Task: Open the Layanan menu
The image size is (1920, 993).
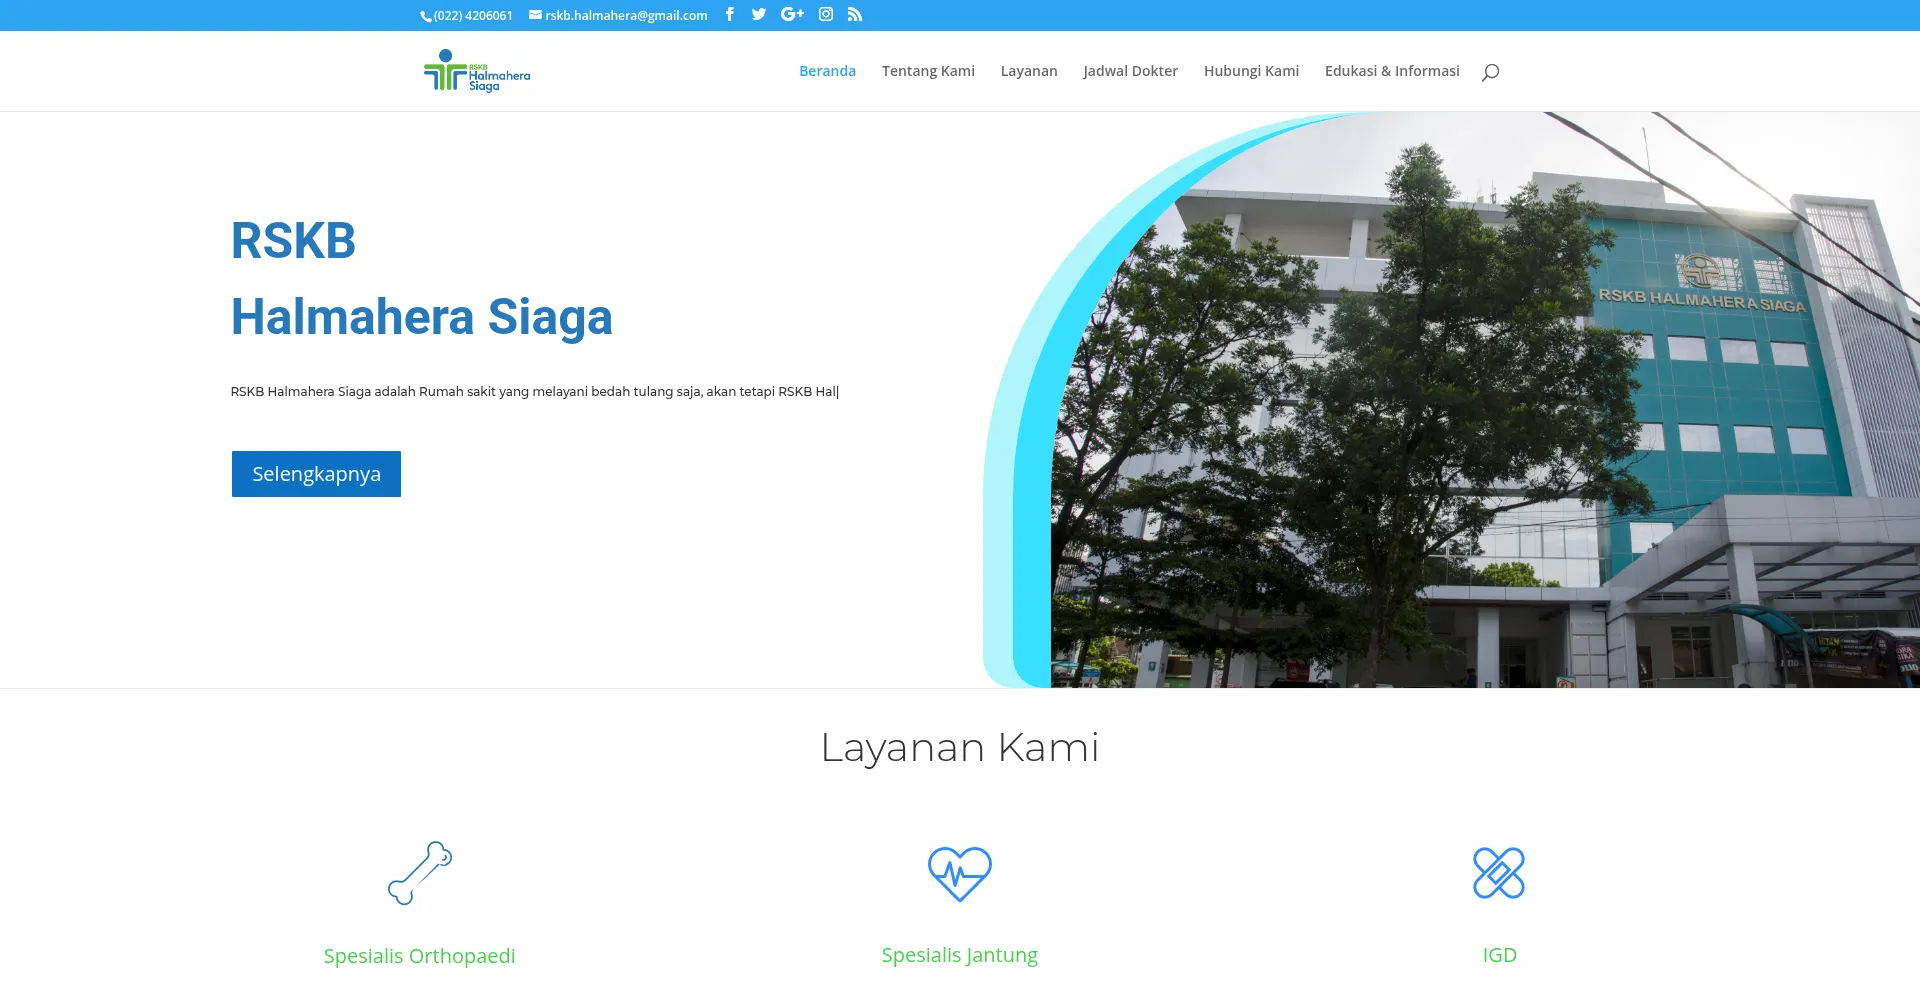Action: click(1029, 71)
